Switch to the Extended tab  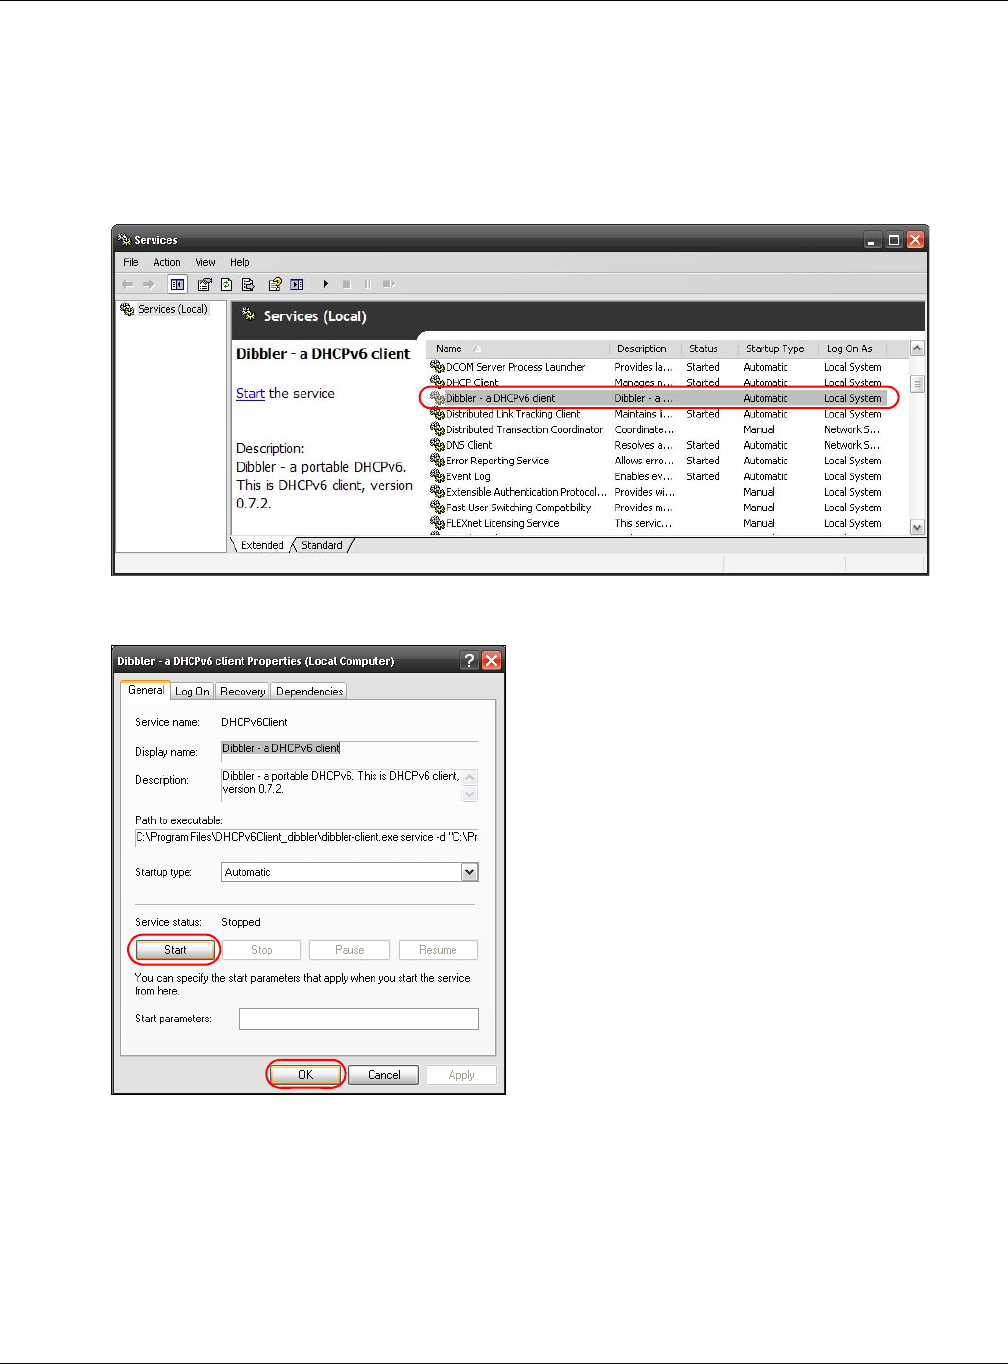coord(262,545)
